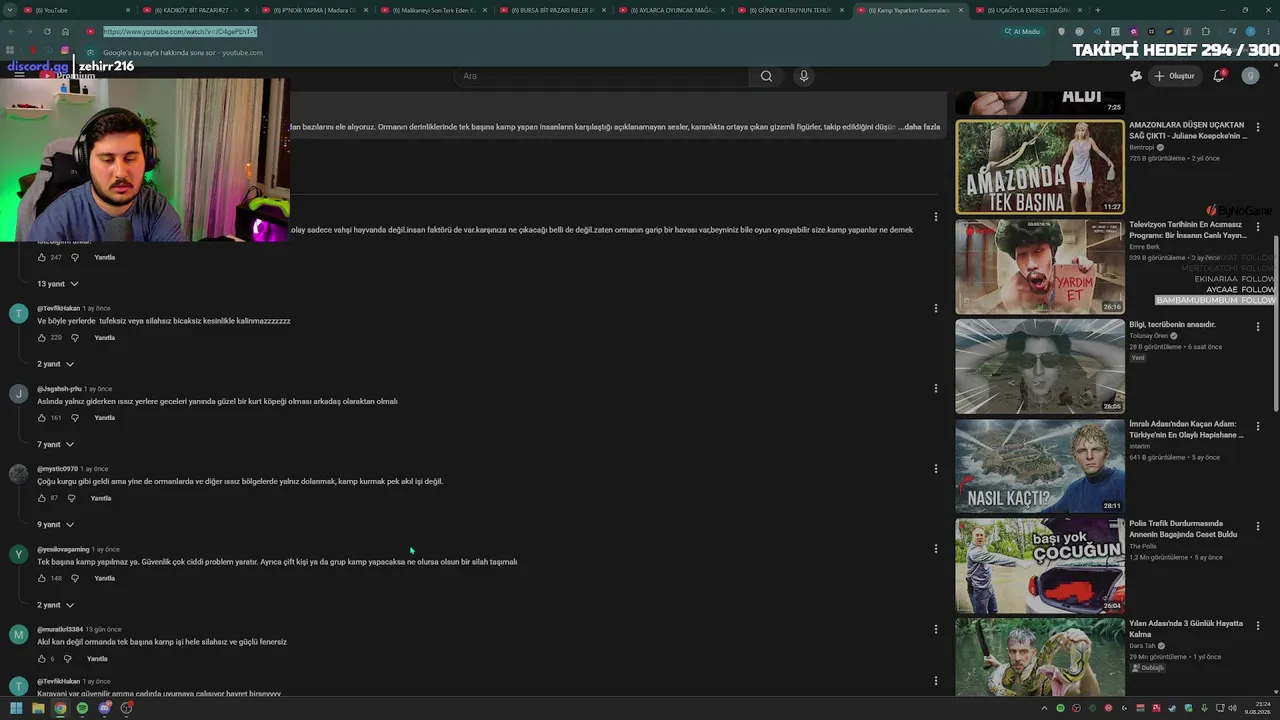Switch to the UÇAĞIYLA EVEREST DAĞIN tab
1280x720 pixels.
[1027, 10]
